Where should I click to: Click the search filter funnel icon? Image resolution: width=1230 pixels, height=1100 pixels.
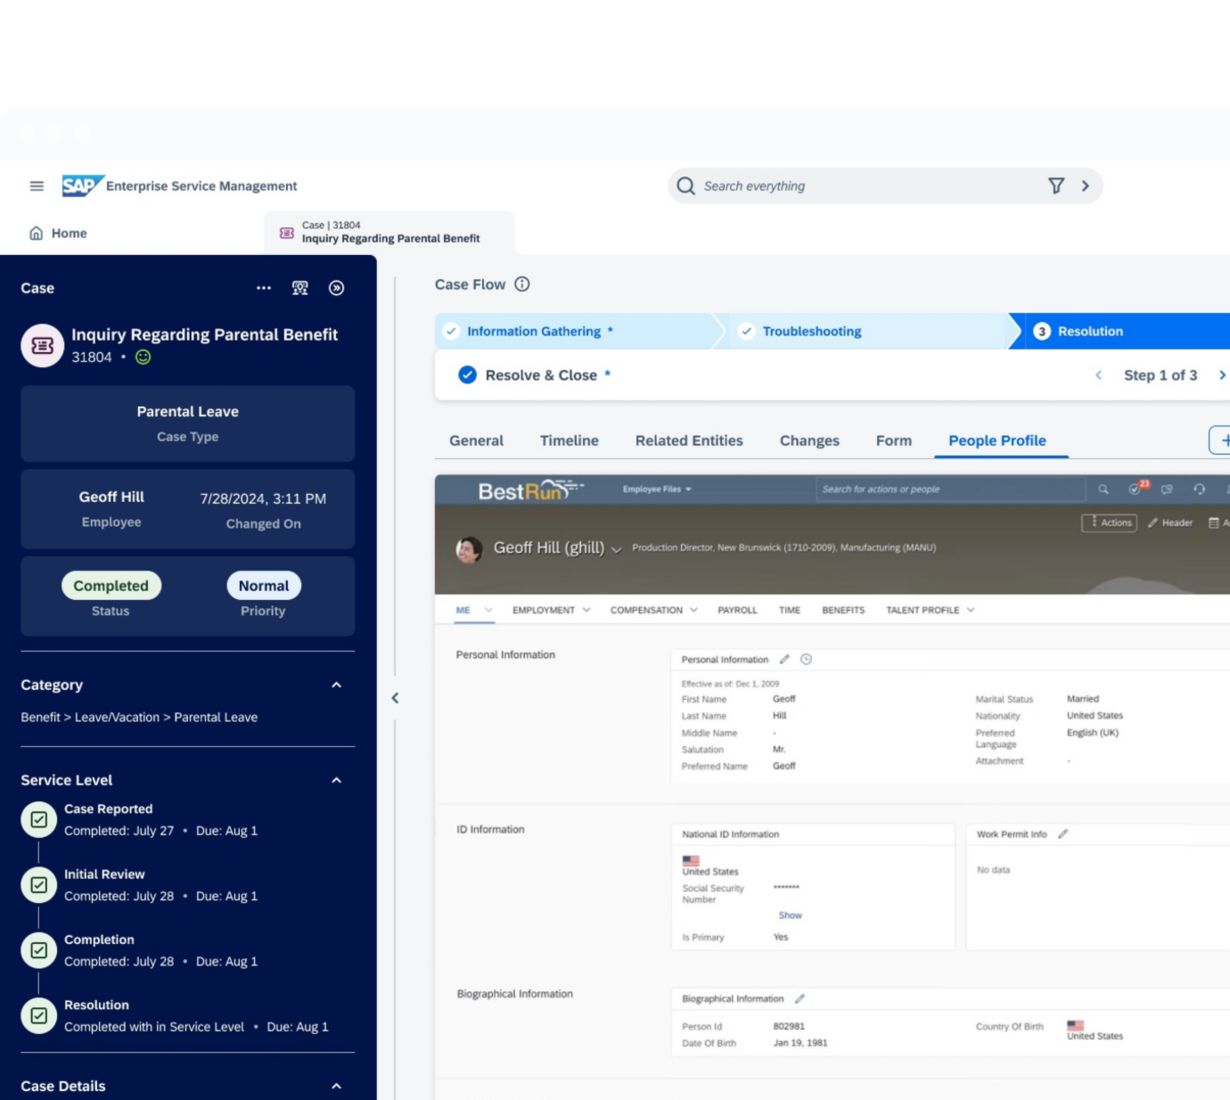[x=1056, y=186]
